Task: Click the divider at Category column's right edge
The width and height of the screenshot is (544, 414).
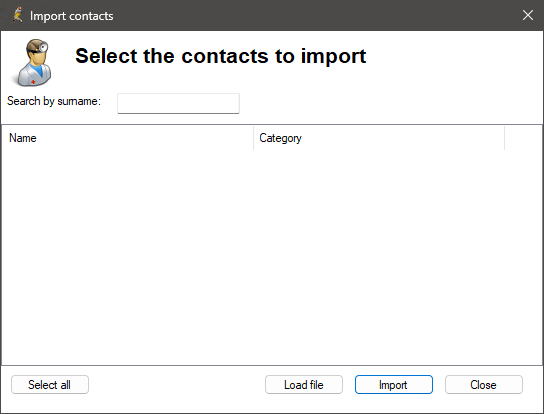Action: (x=504, y=138)
